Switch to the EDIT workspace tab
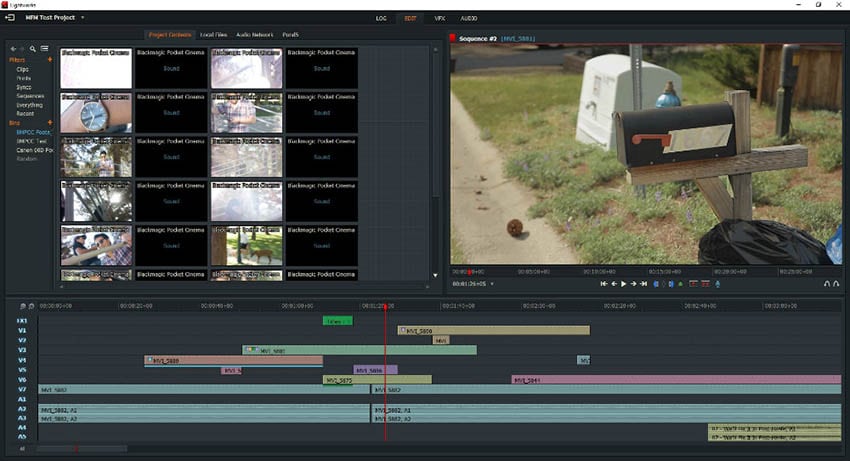 coord(410,18)
